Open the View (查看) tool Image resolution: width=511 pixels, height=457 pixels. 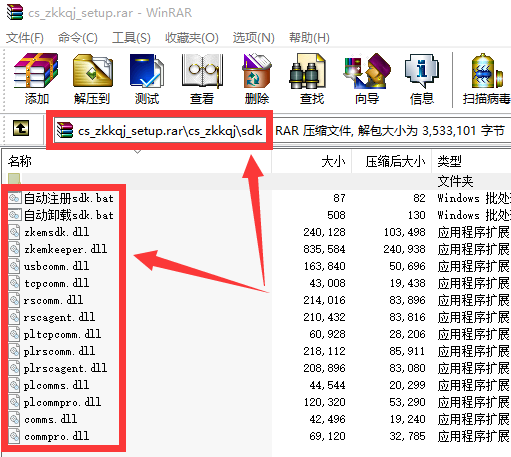tap(202, 79)
